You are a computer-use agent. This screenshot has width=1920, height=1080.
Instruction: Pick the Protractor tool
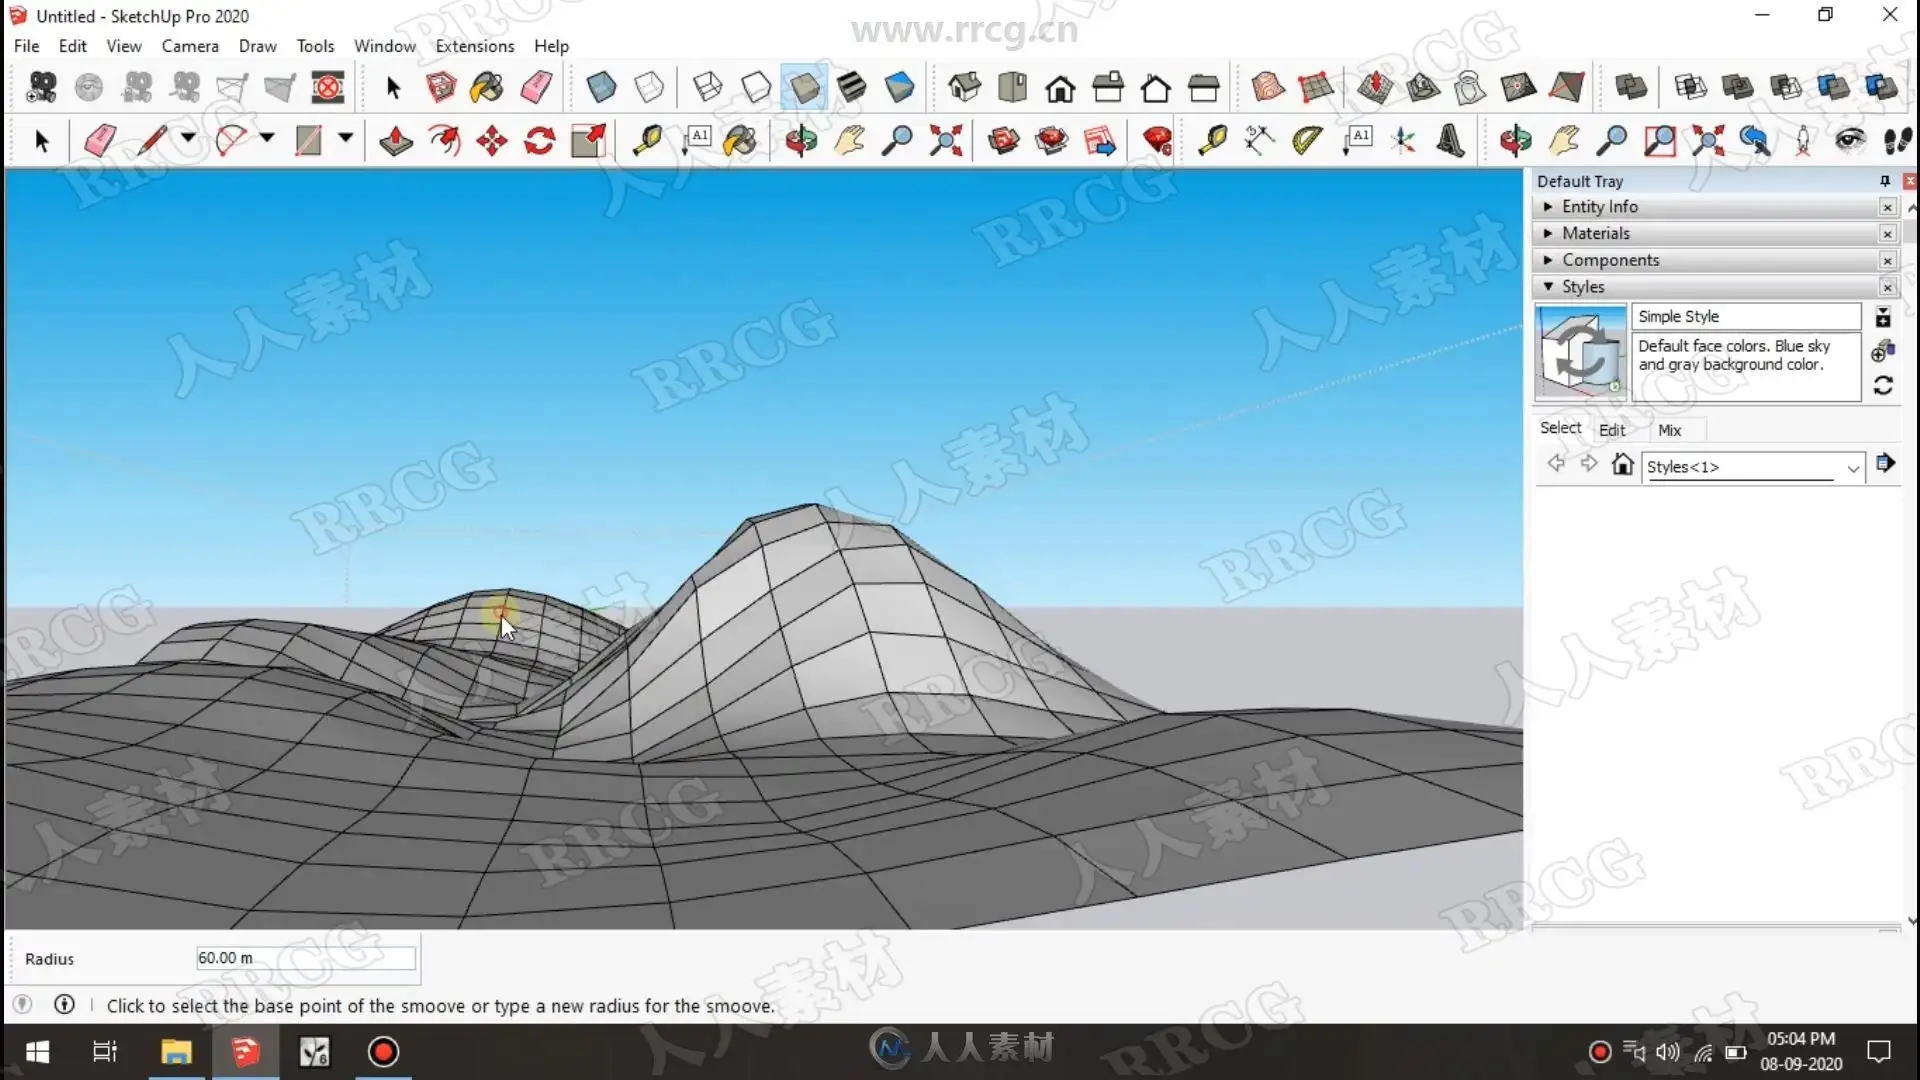pos(1306,141)
